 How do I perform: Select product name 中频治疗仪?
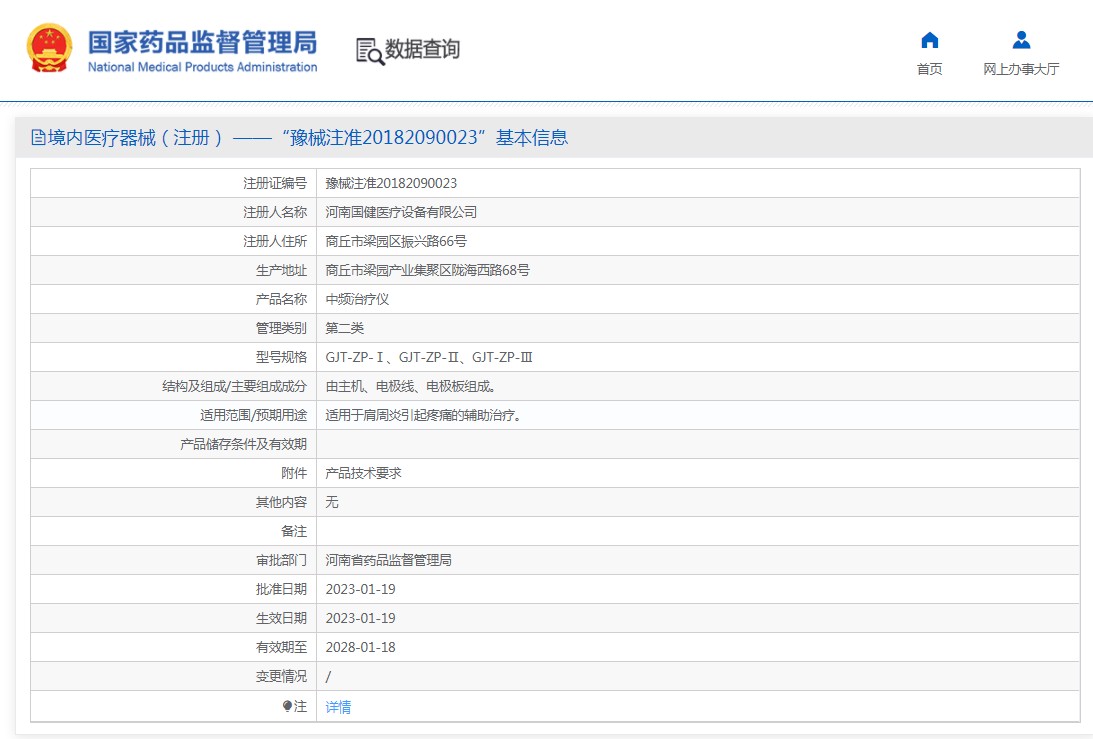pos(357,299)
